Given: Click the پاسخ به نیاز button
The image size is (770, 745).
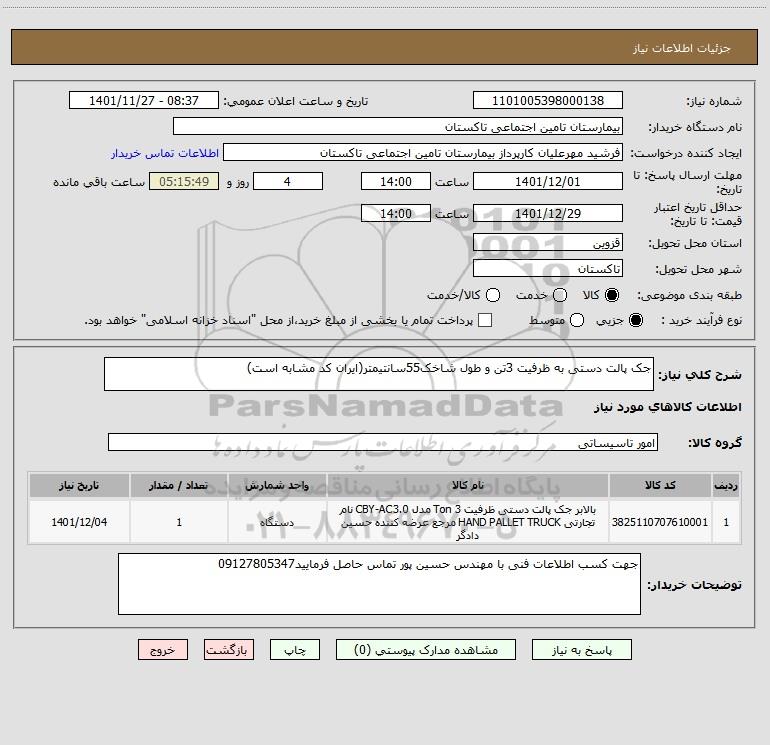Looking at the screenshot, I should pyautogui.click(x=581, y=650).
